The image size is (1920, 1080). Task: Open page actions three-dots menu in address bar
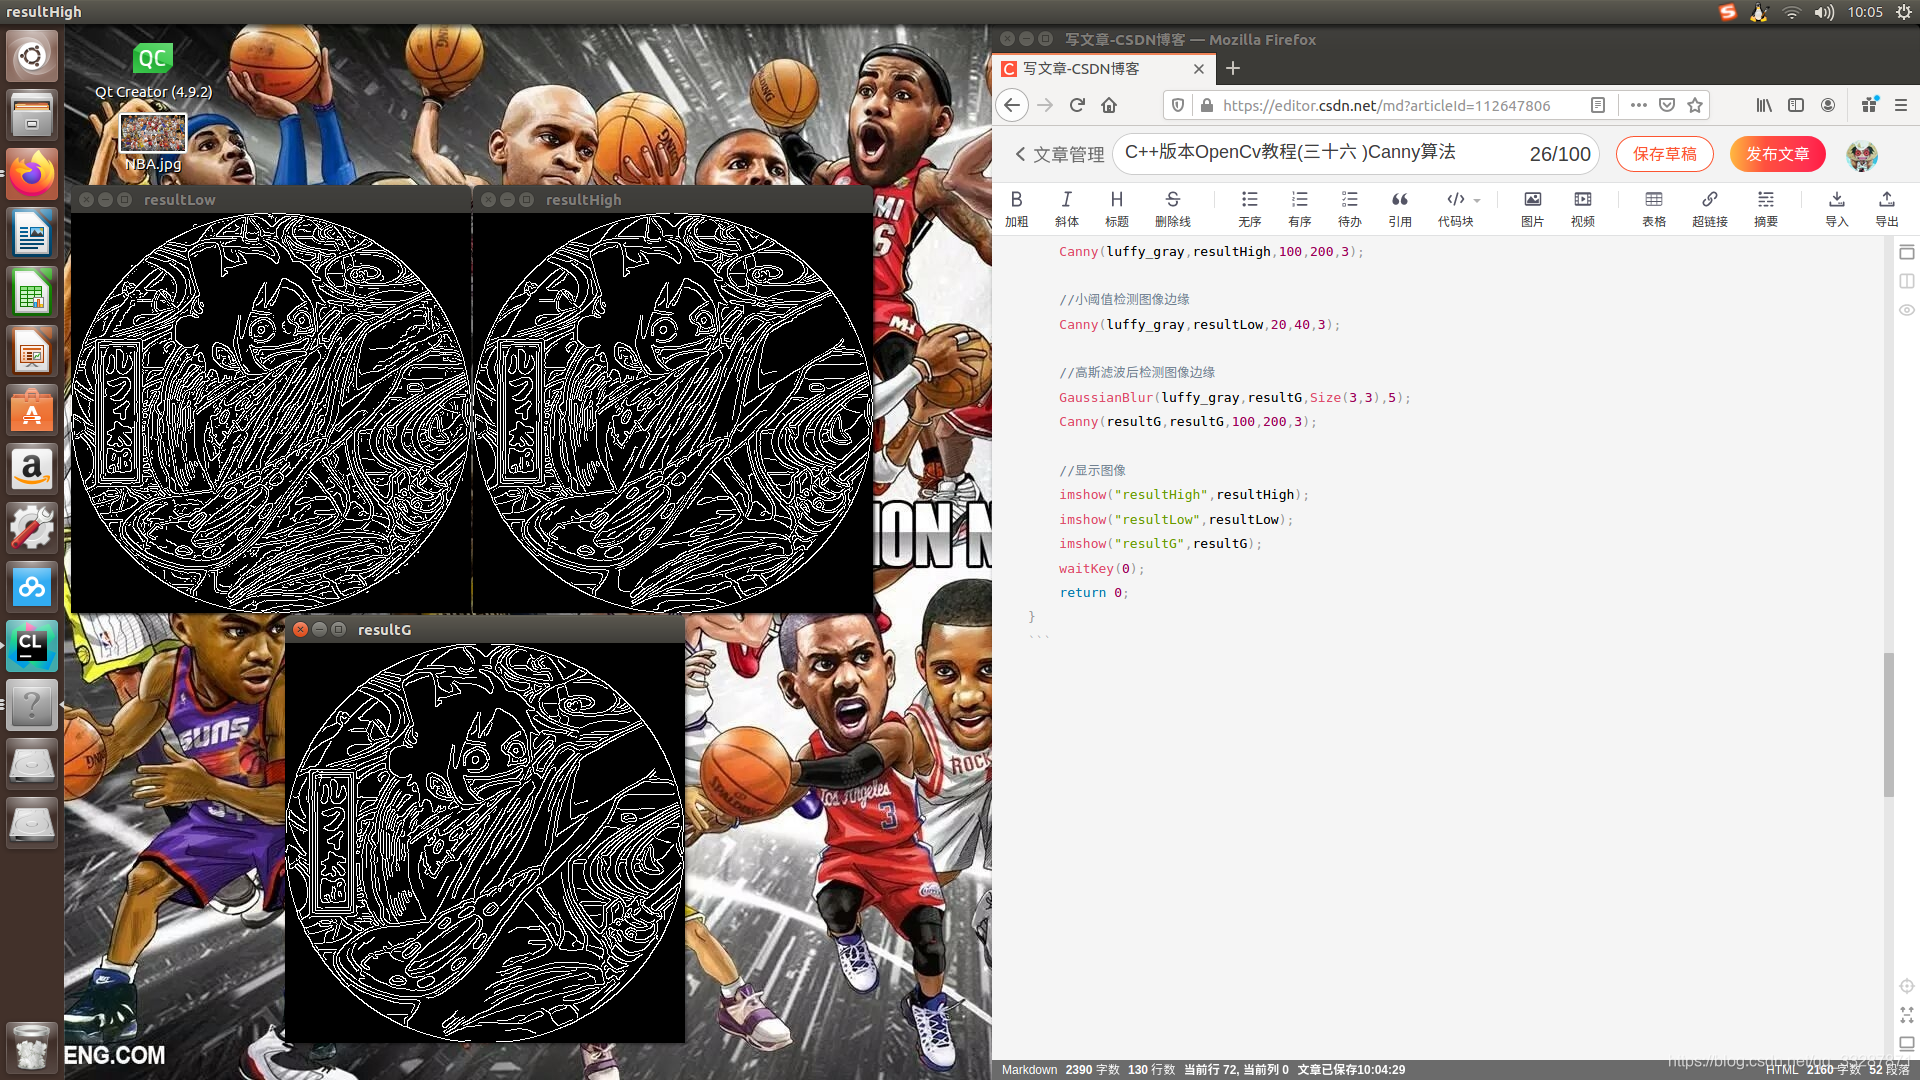point(1638,105)
